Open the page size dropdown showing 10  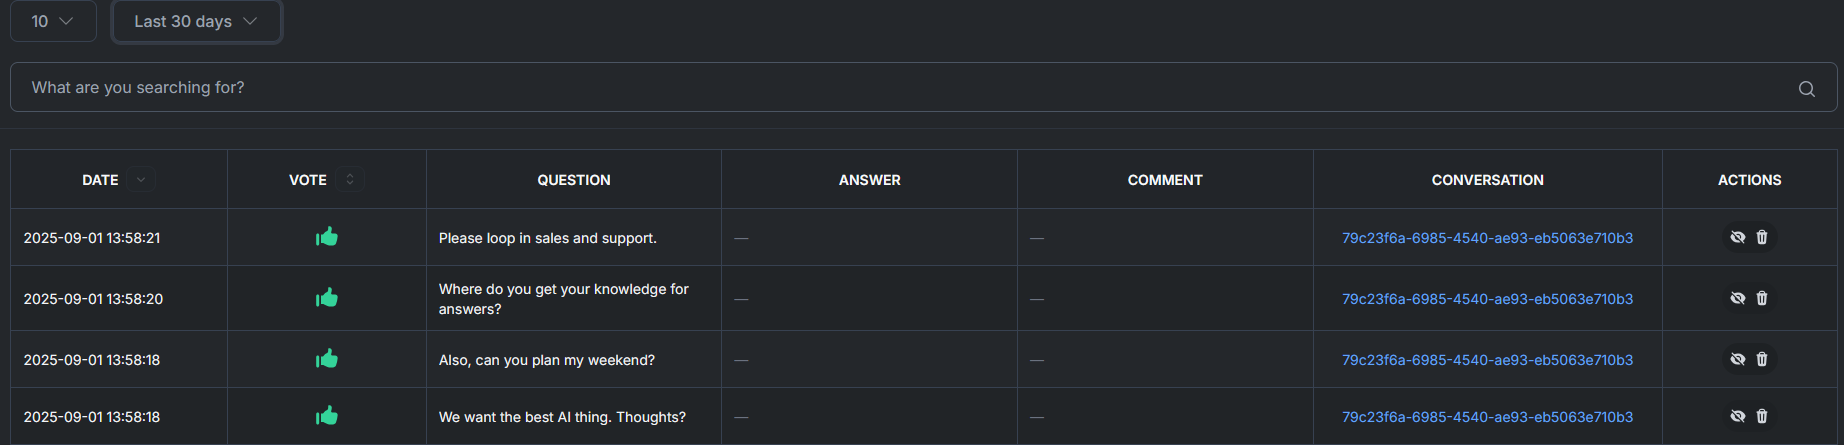(53, 21)
